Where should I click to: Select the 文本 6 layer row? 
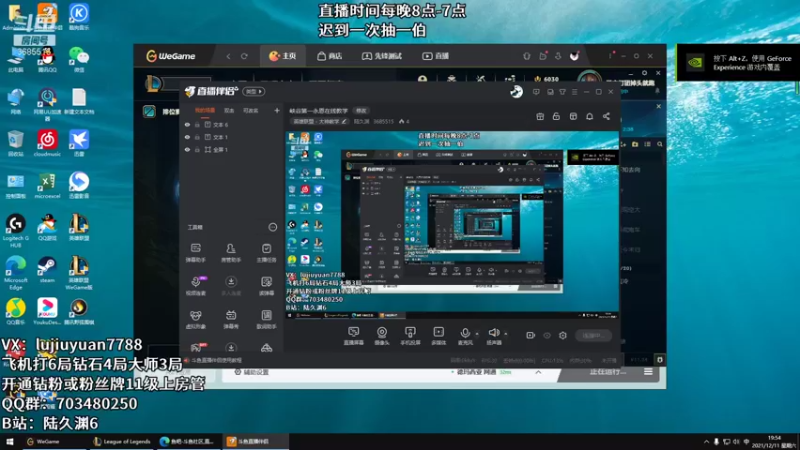232,124
